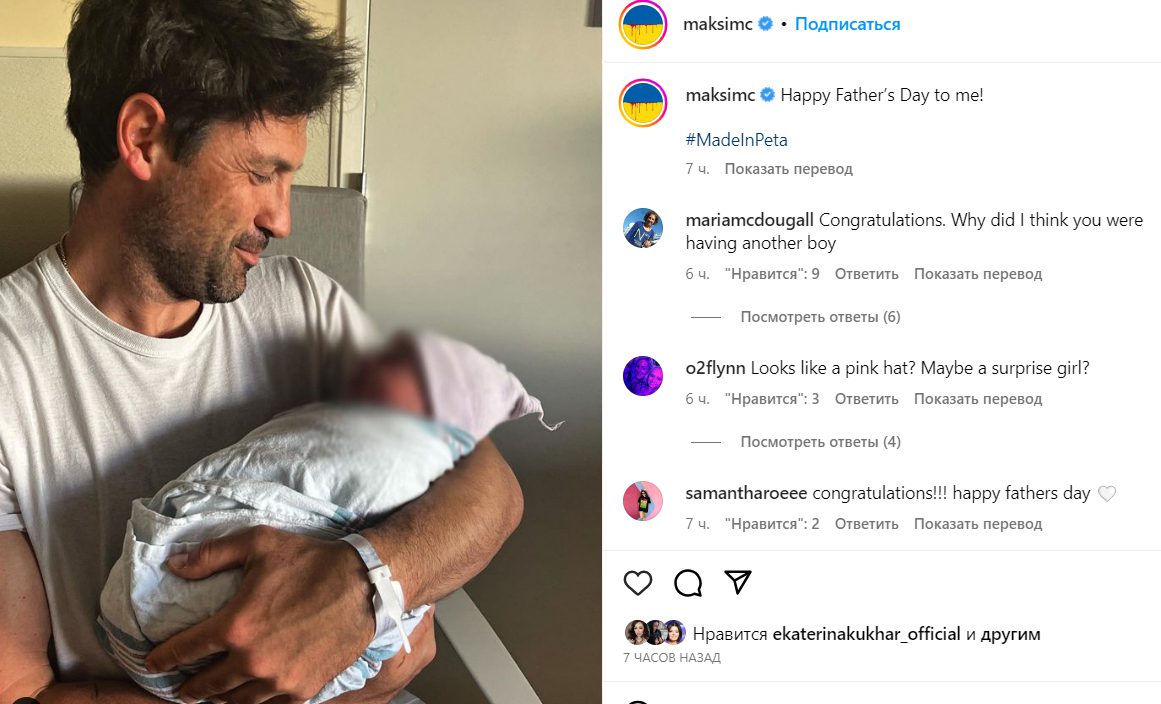Open o2flynn's purple profile picture
The height and width of the screenshot is (704, 1161).
coord(643,376)
